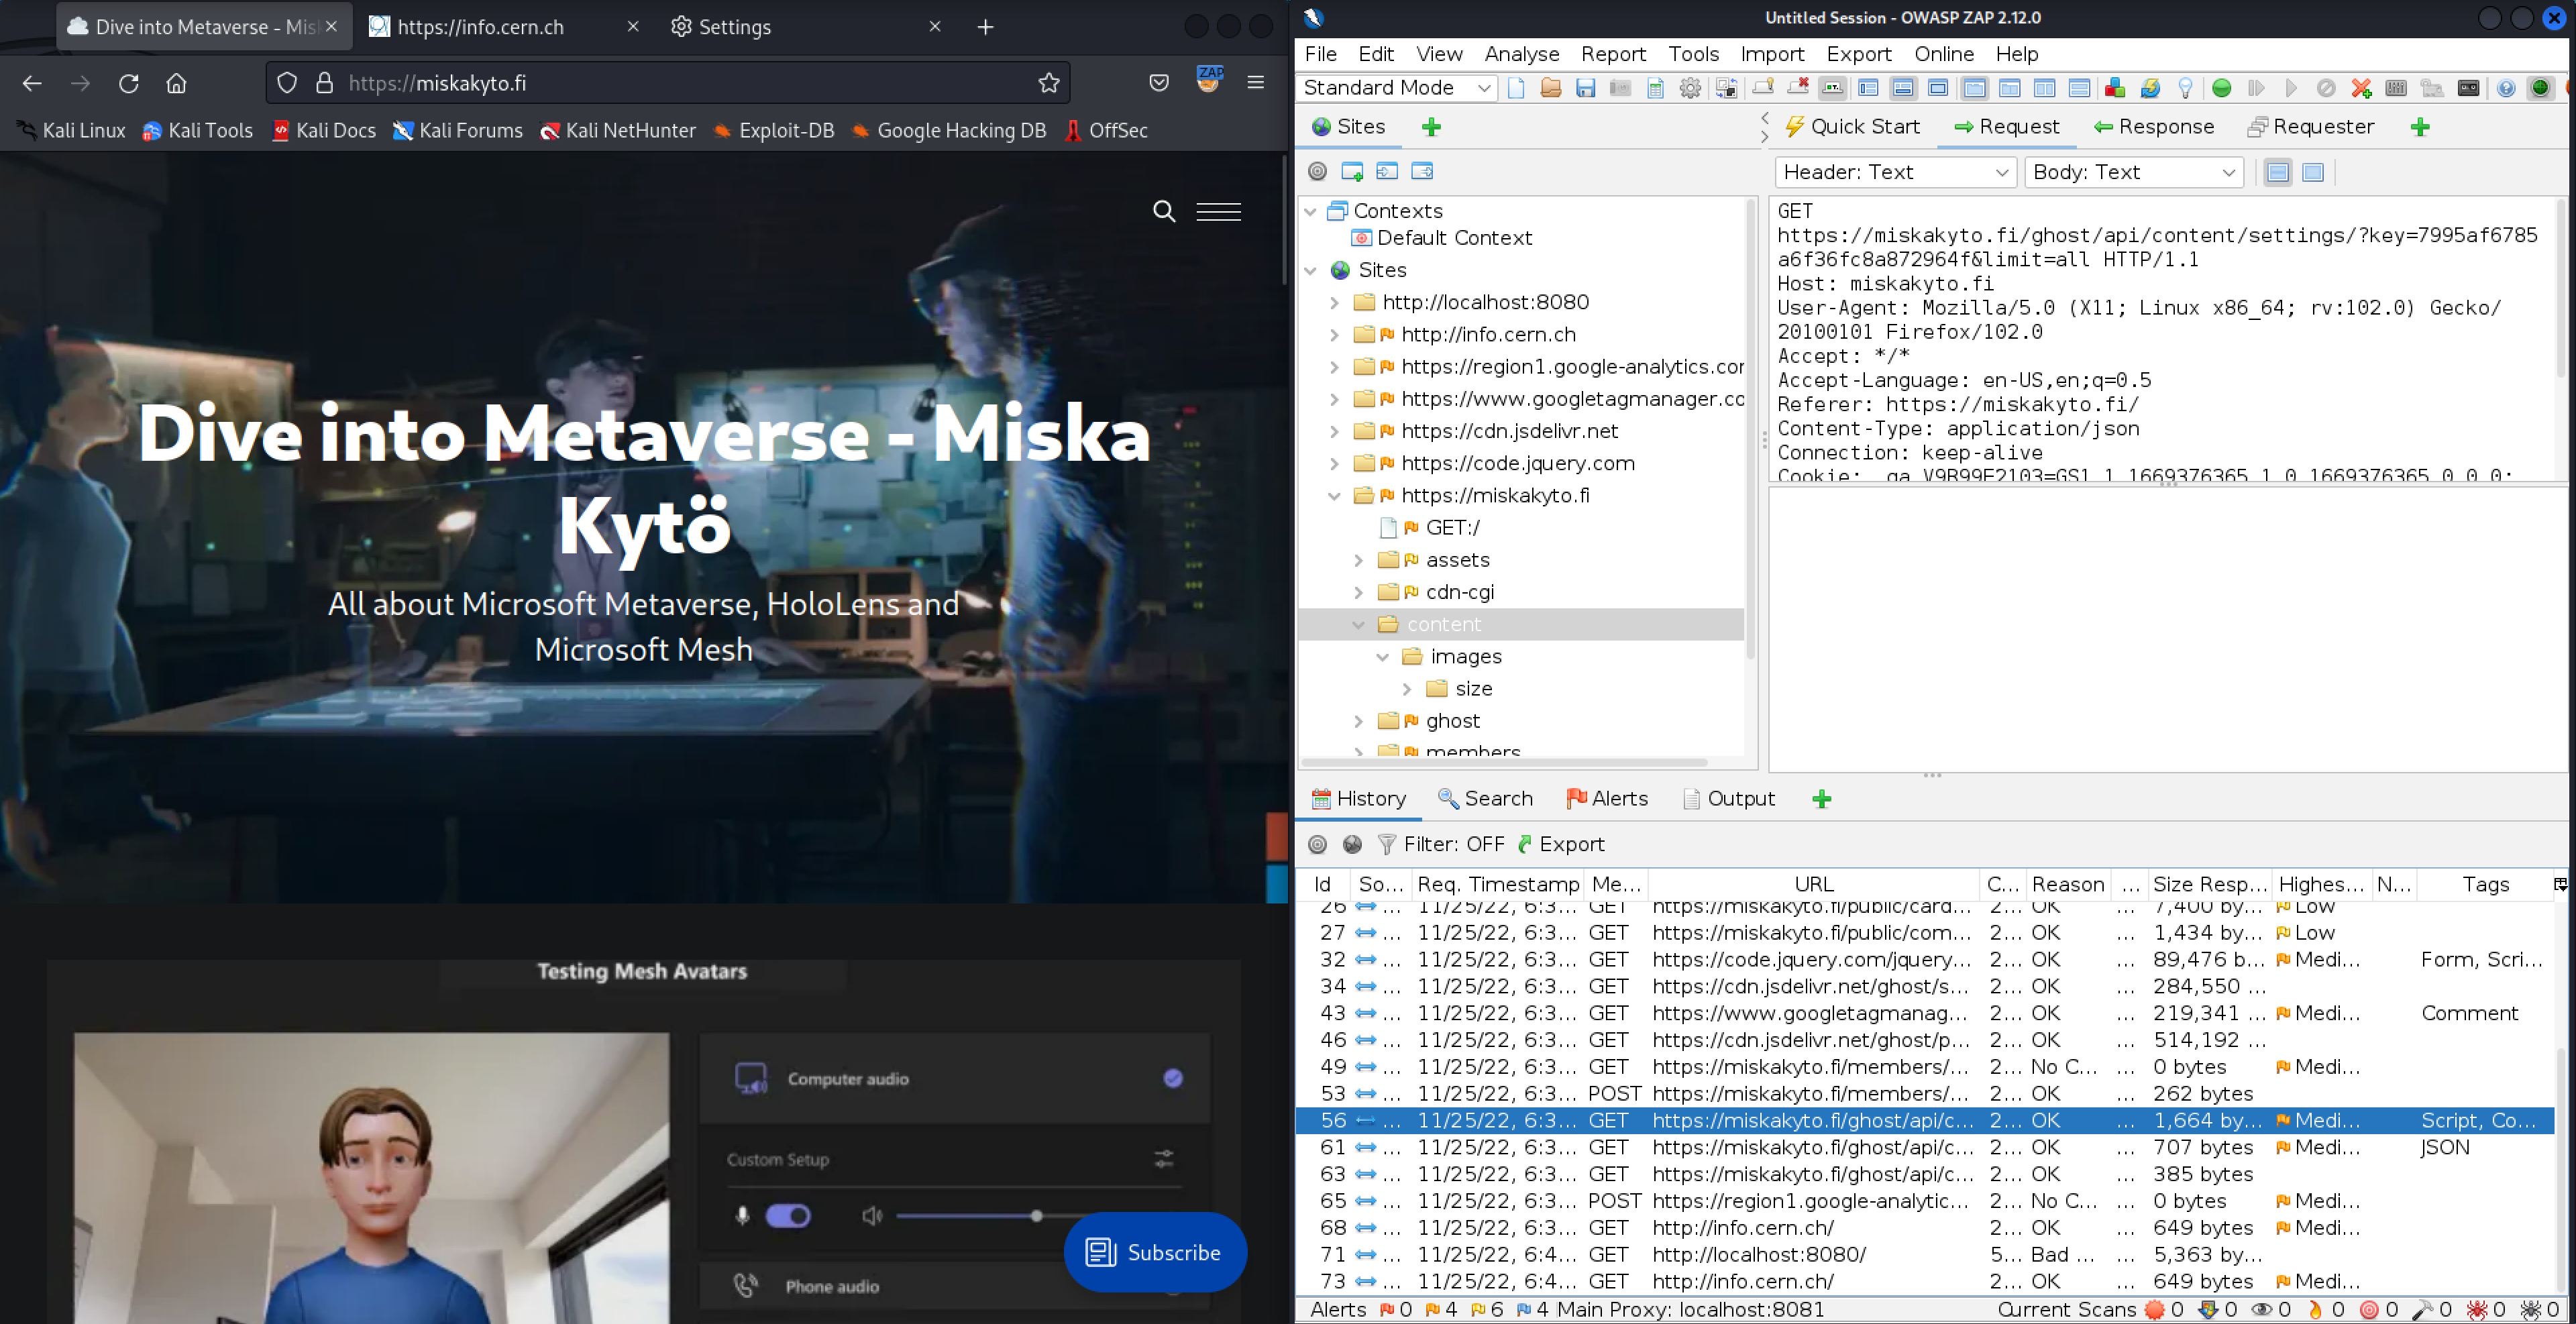The height and width of the screenshot is (1324, 2576).
Task: Click the Manage Add-ons colored blocks icon
Action: pos(2114,88)
